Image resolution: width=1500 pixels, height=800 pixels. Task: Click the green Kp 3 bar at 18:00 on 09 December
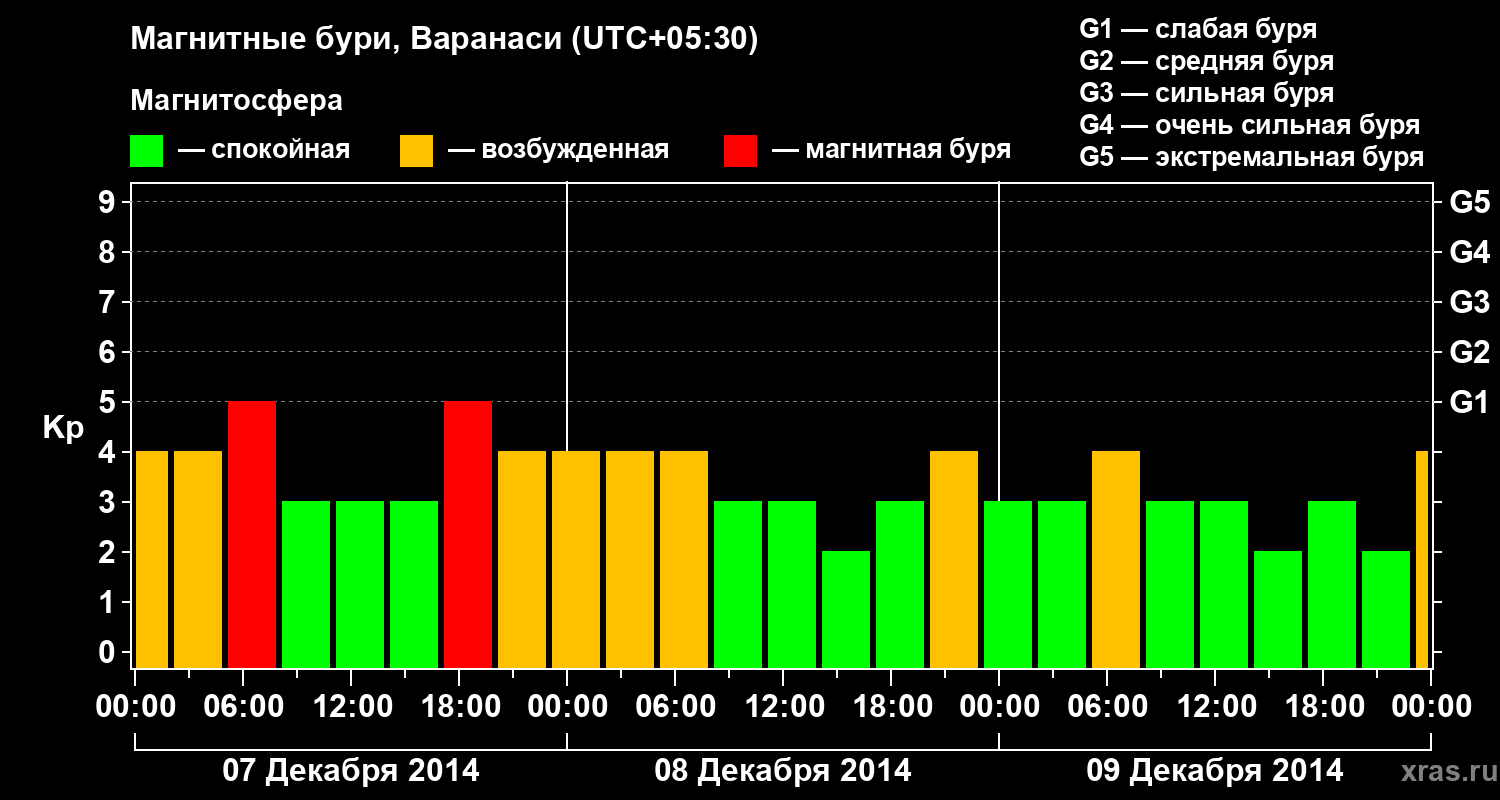(1332, 585)
